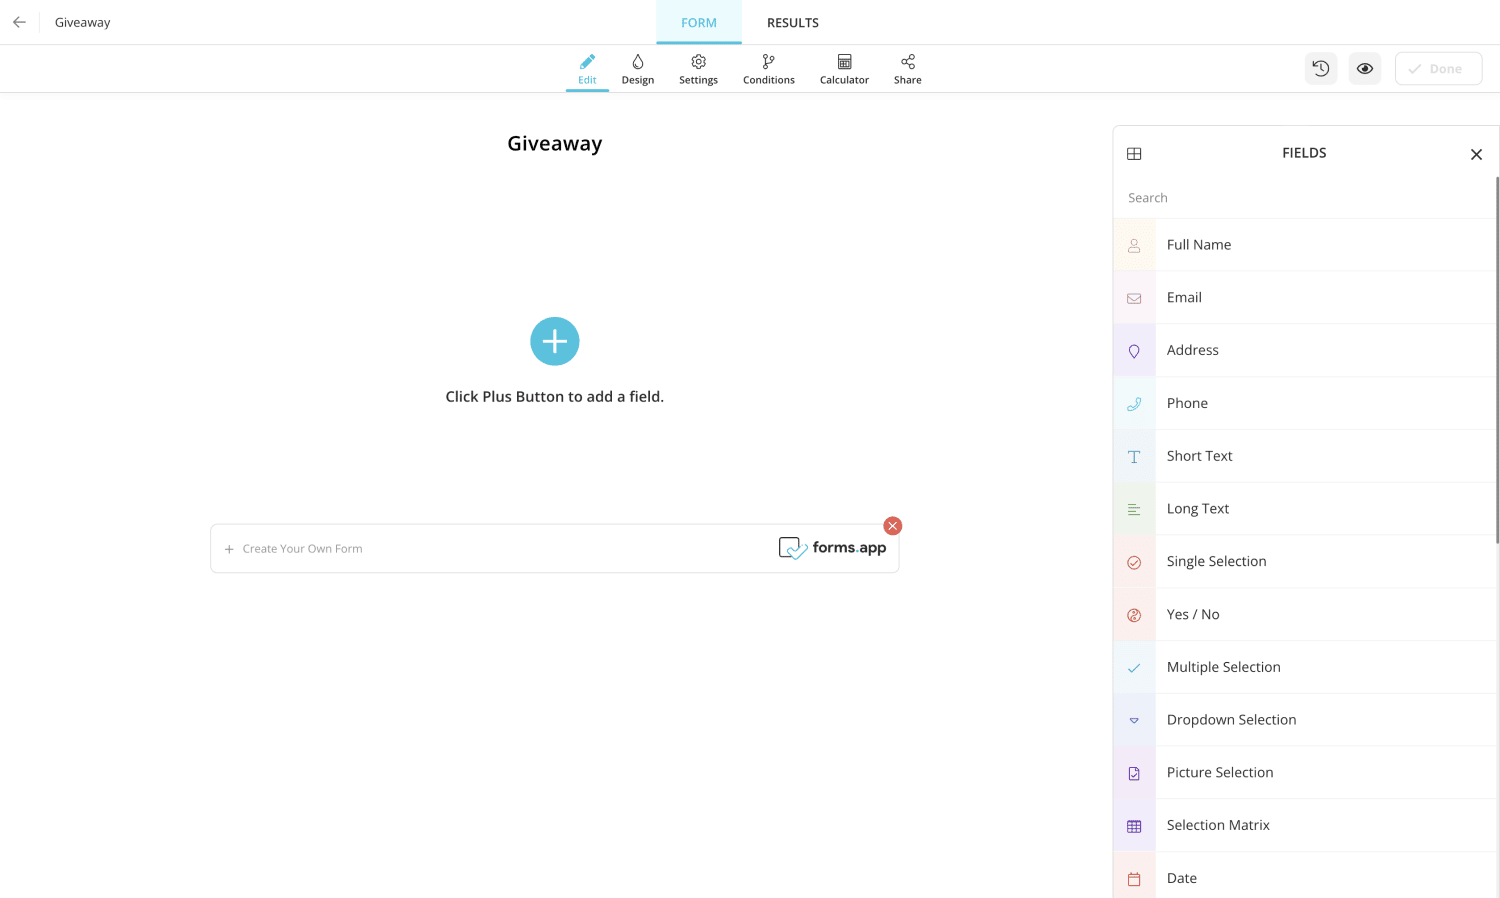Open form Settings gear
This screenshot has width=1500, height=898.
[x=698, y=69]
